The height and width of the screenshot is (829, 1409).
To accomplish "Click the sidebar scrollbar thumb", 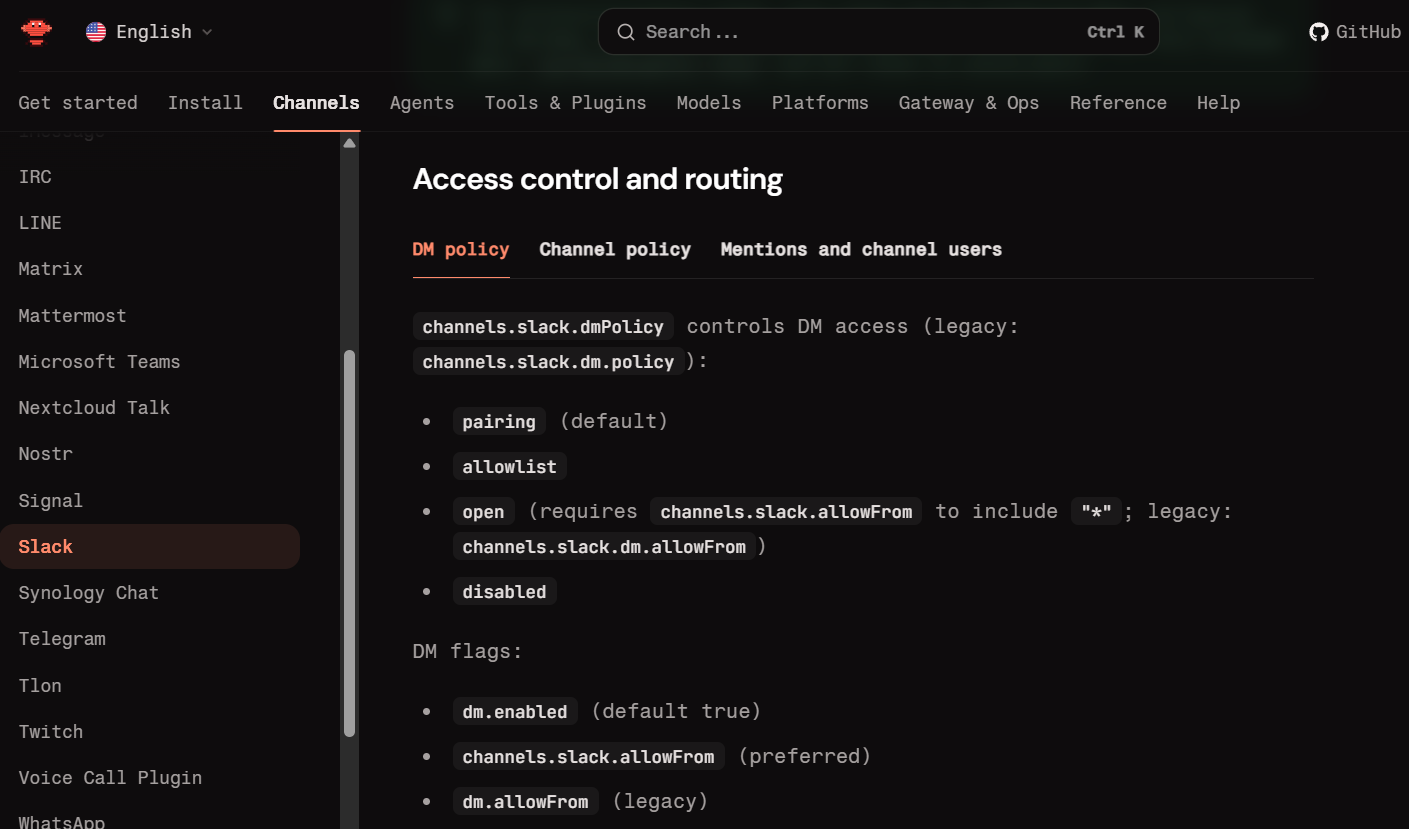I will click(349, 543).
